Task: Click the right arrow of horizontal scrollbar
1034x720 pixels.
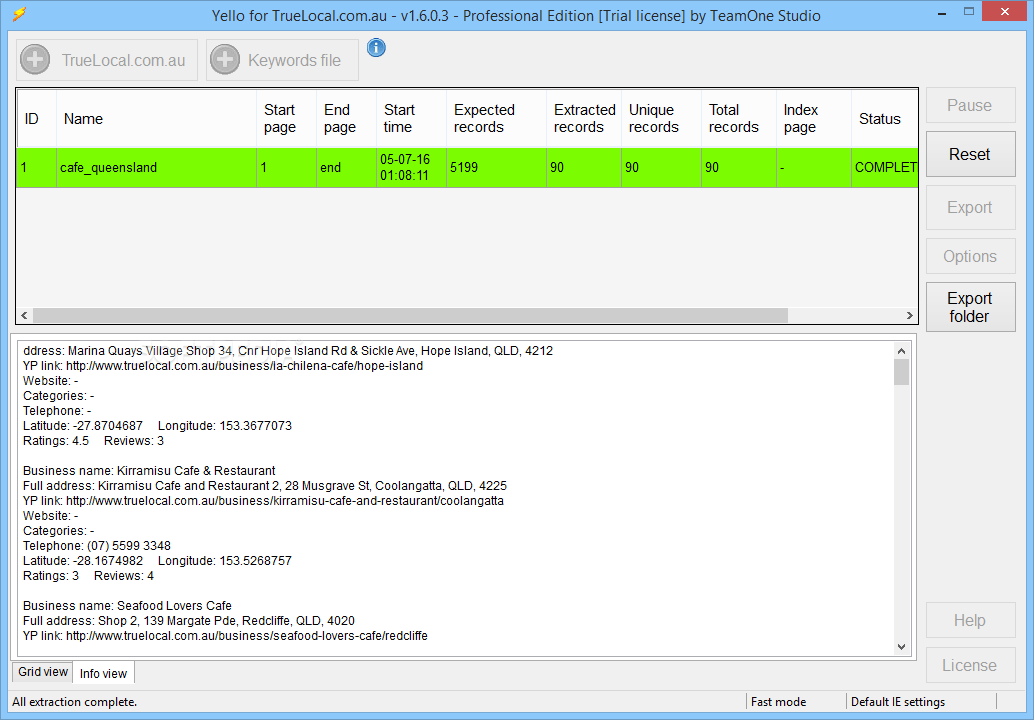Action: [x=909, y=316]
